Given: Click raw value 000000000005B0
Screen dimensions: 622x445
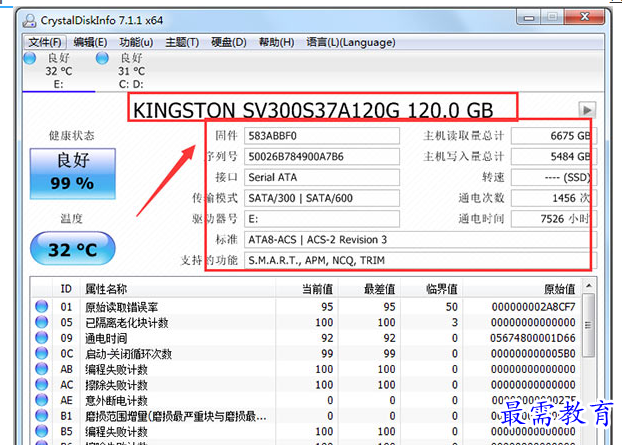Looking at the screenshot, I should (533, 354).
